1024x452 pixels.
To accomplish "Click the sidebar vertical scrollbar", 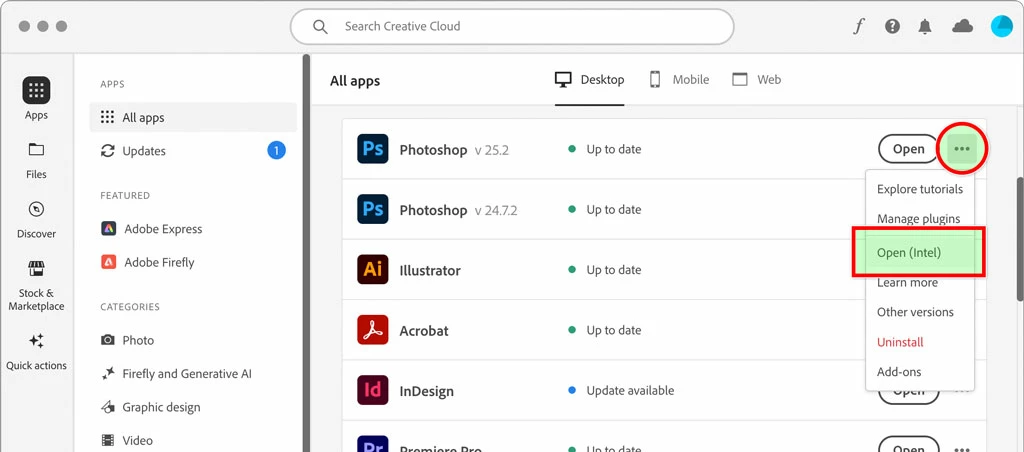I will (306, 253).
